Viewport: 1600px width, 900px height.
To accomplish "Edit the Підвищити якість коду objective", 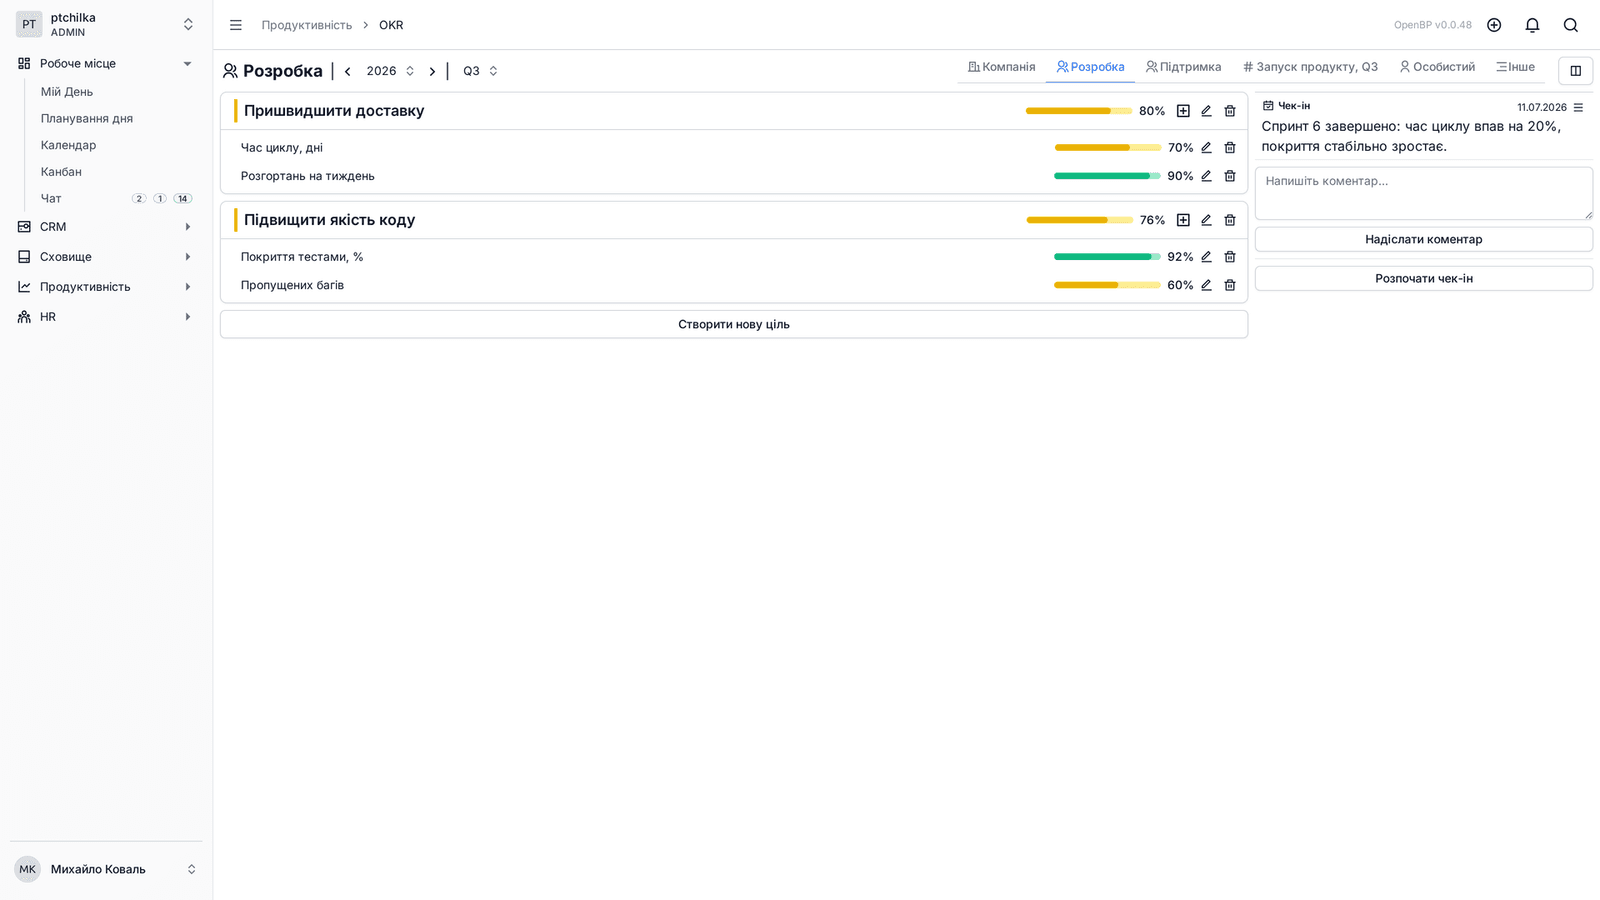I will 1206,220.
